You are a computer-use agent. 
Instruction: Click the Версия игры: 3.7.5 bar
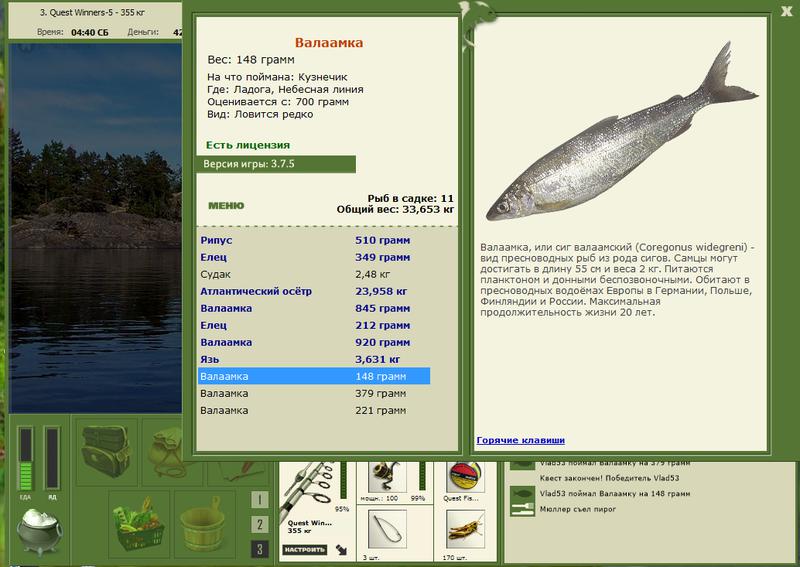pyautogui.click(x=276, y=164)
